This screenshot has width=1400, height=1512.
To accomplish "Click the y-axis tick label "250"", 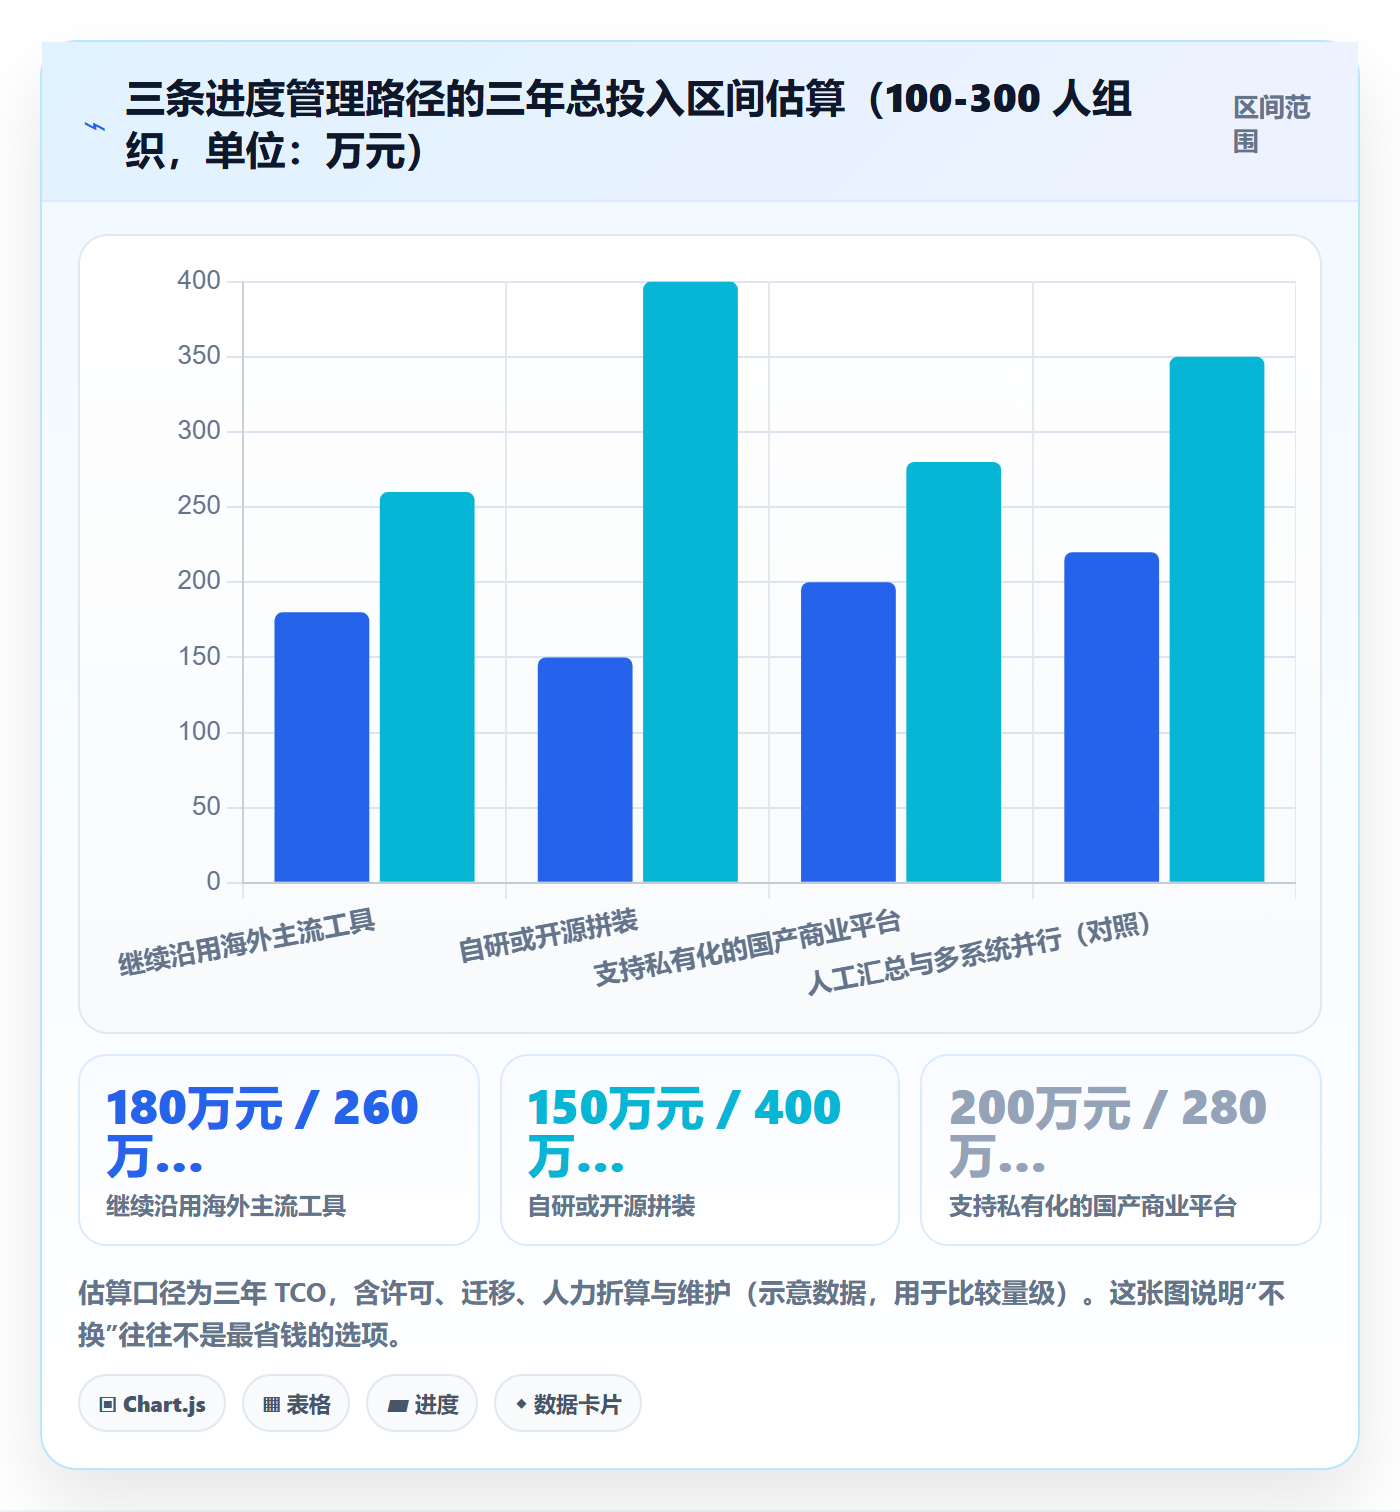I will coord(199,506).
